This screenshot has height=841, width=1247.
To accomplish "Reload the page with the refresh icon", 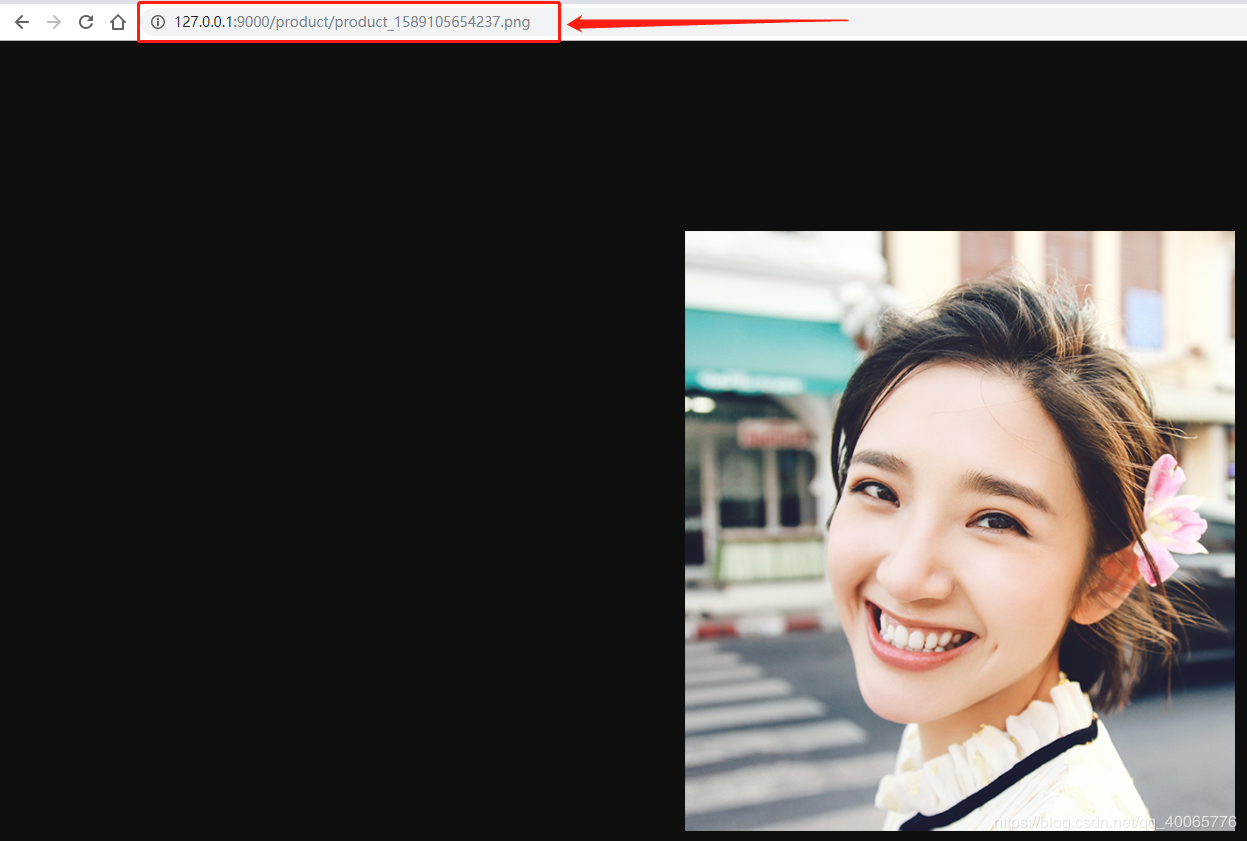I will click(x=86, y=22).
